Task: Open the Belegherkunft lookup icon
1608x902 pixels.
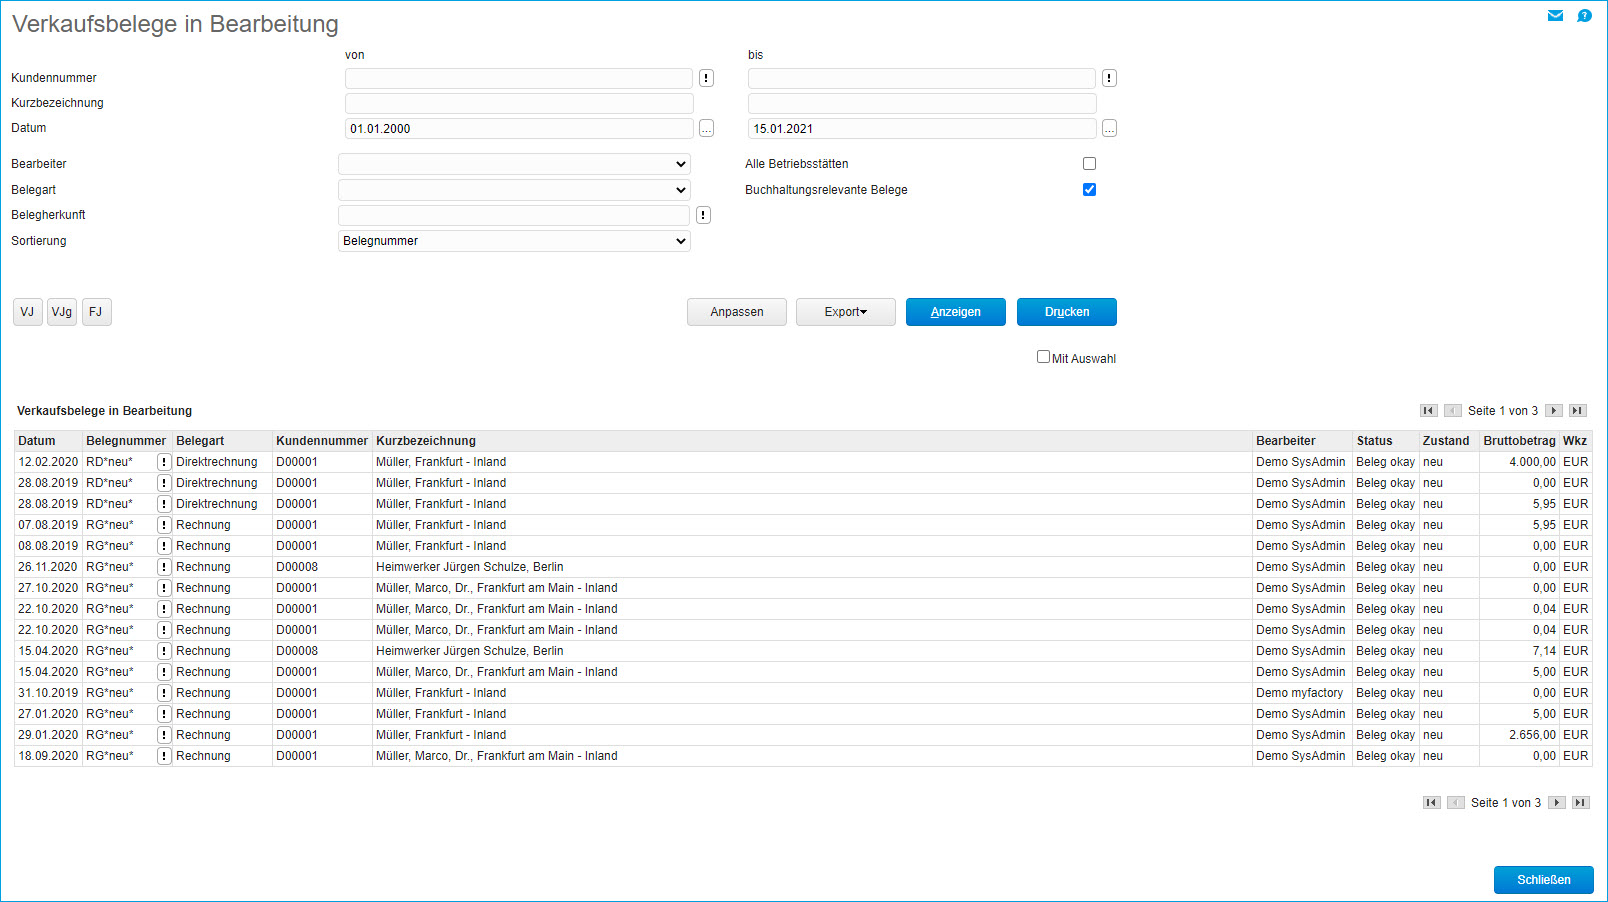Action: click(703, 215)
